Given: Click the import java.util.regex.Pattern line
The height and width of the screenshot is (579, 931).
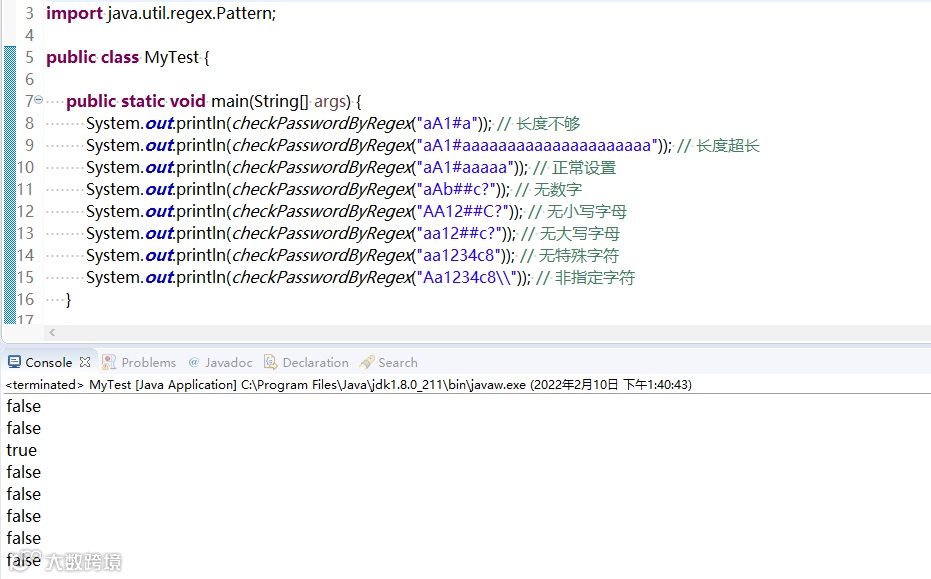Looking at the screenshot, I should [161, 13].
